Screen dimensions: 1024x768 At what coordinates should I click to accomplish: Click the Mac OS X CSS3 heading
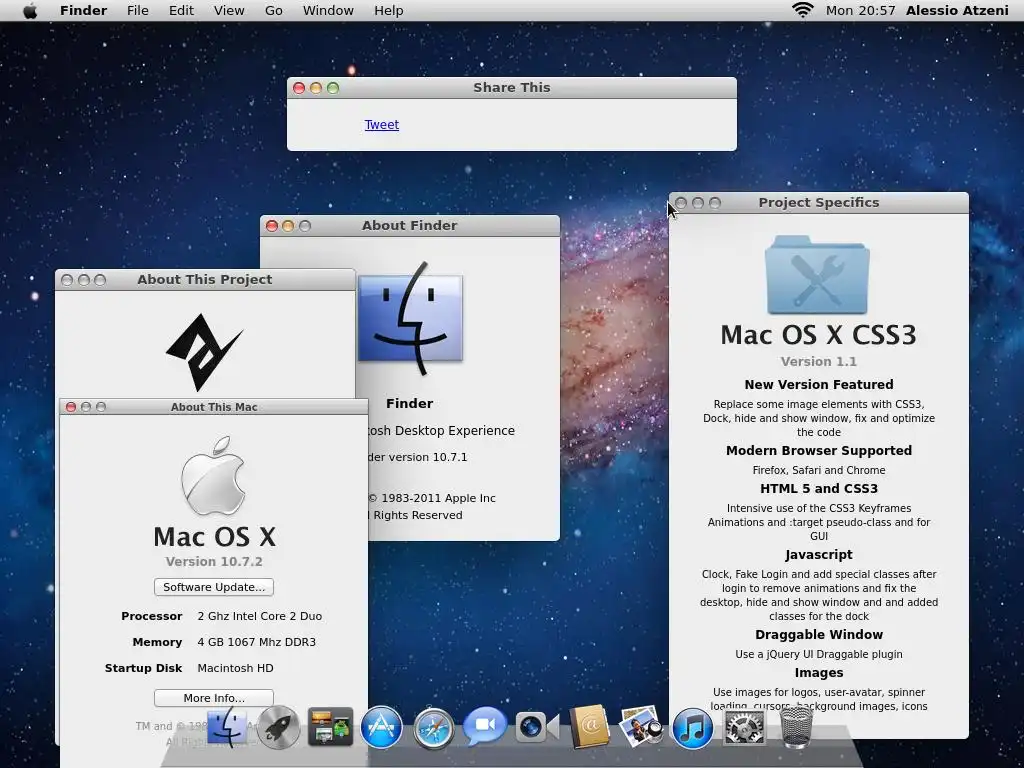coord(818,335)
